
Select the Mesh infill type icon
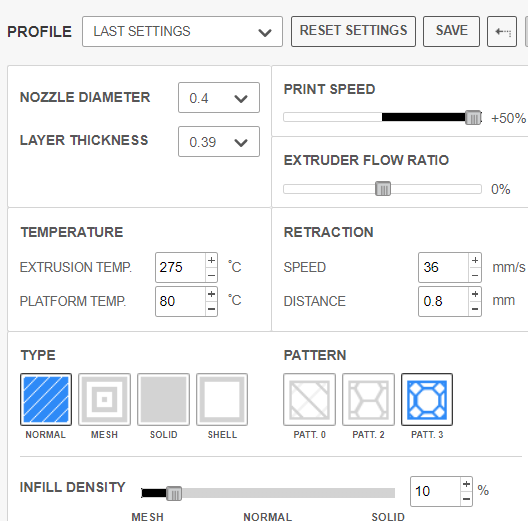point(104,399)
